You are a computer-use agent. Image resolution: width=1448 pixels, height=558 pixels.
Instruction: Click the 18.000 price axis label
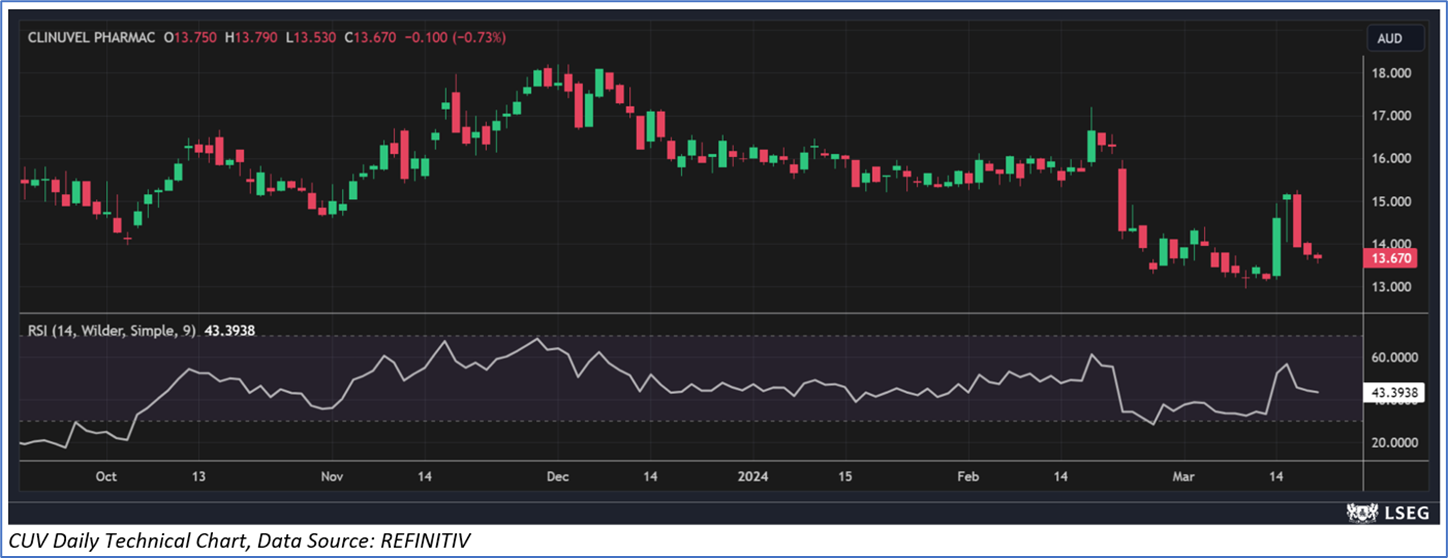point(1393,74)
